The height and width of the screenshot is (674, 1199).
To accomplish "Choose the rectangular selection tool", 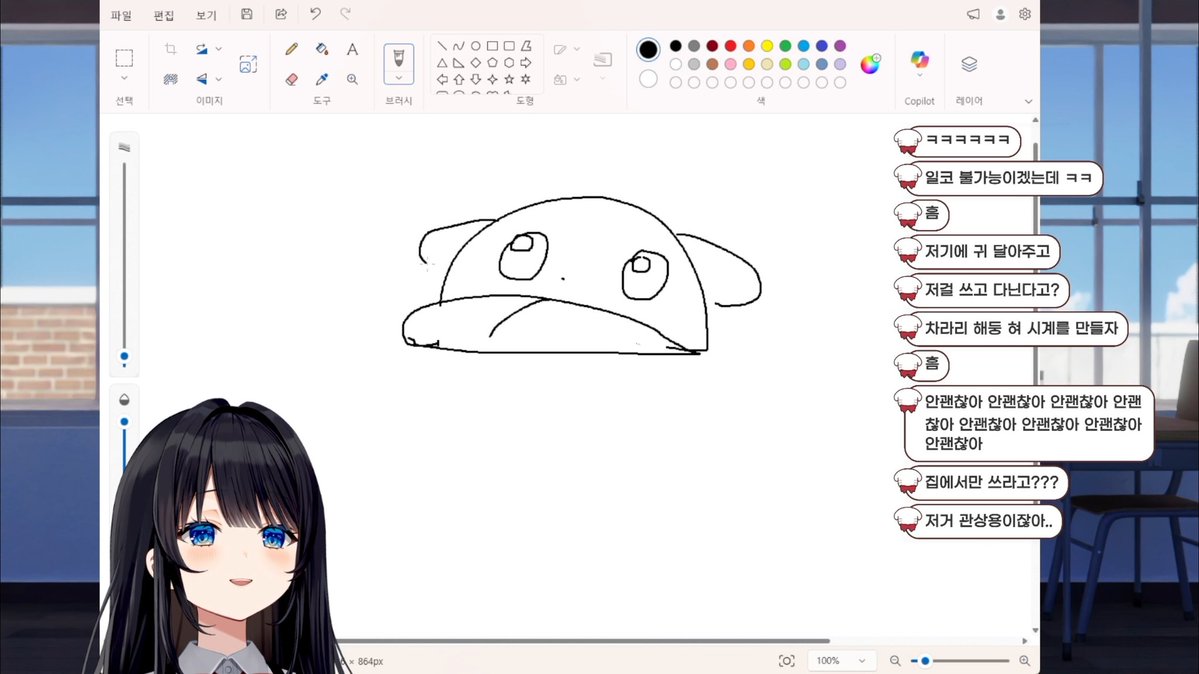I will click(x=124, y=57).
